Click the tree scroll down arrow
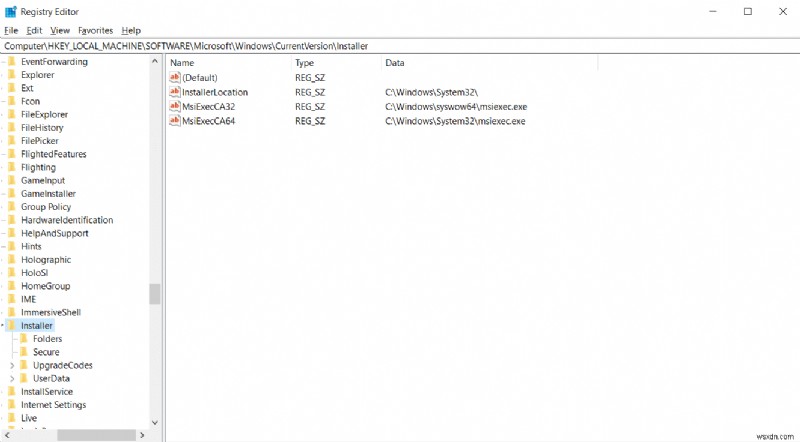 155,423
